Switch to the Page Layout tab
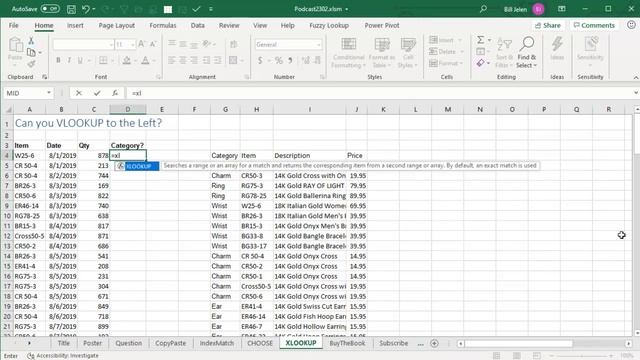Screen dimensions: 640x360 coord(116,25)
